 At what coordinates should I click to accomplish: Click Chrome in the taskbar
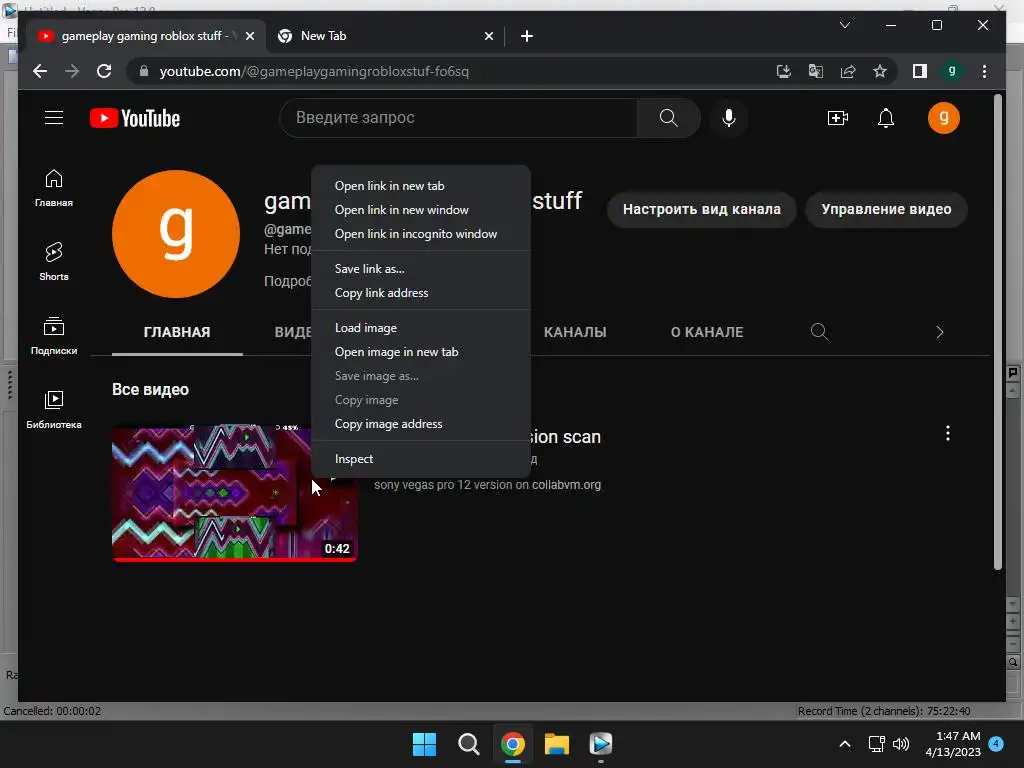pyautogui.click(x=513, y=744)
